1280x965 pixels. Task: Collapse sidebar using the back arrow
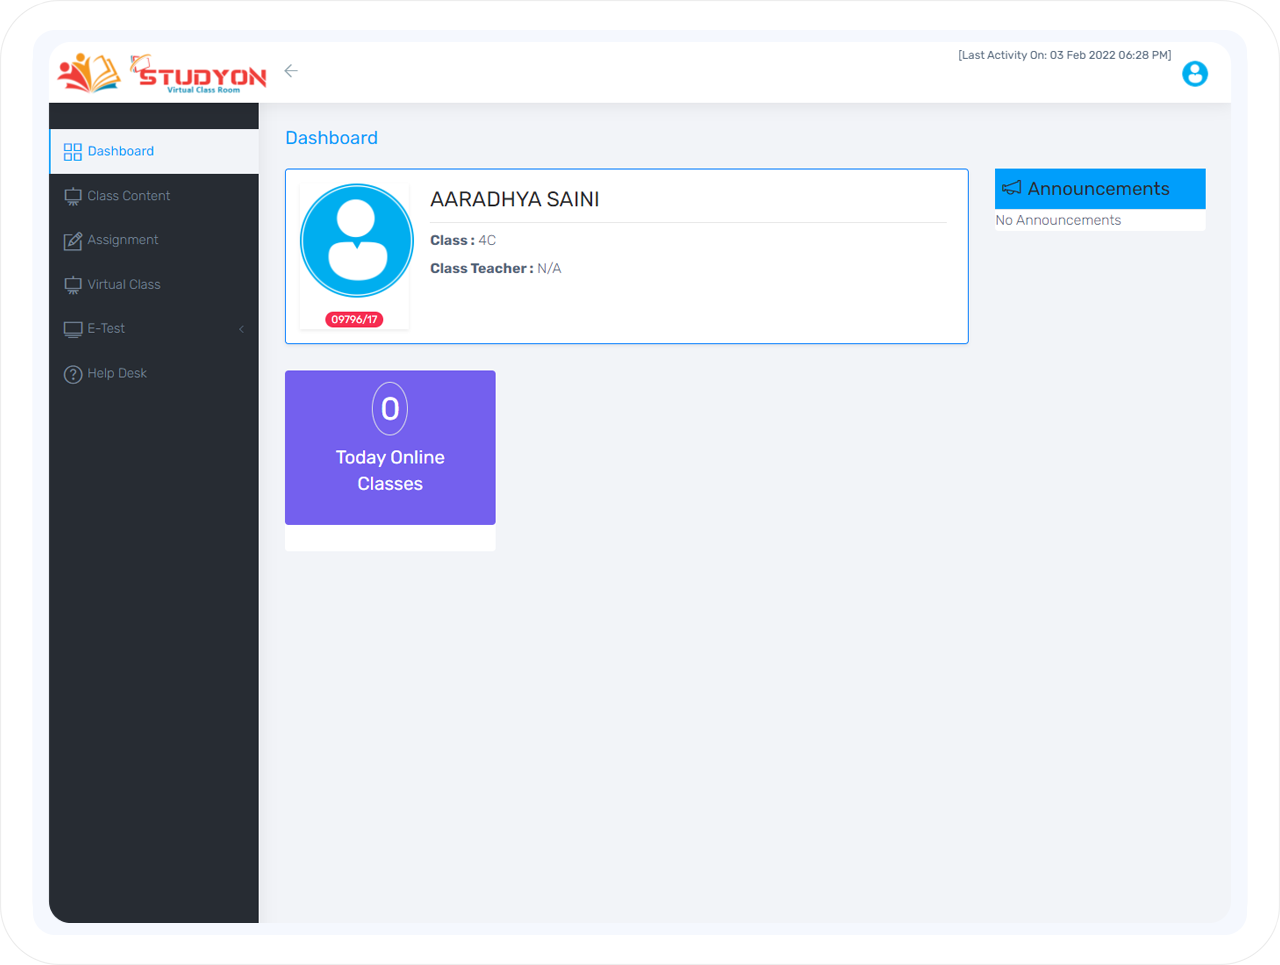point(291,71)
